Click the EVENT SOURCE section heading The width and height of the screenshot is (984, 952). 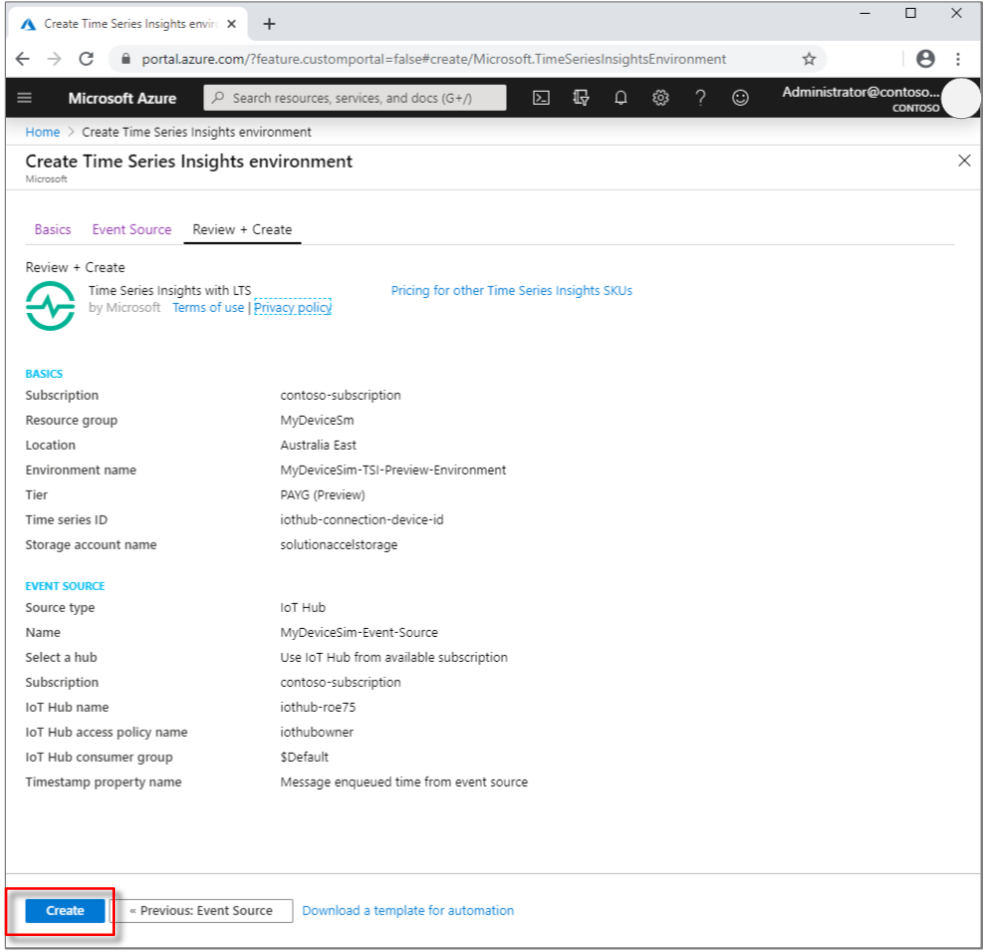pyautogui.click(x=65, y=586)
